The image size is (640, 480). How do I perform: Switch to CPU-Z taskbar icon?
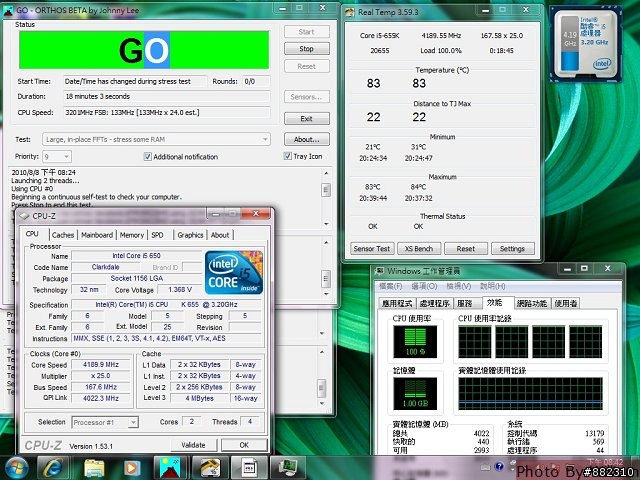click(248, 468)
